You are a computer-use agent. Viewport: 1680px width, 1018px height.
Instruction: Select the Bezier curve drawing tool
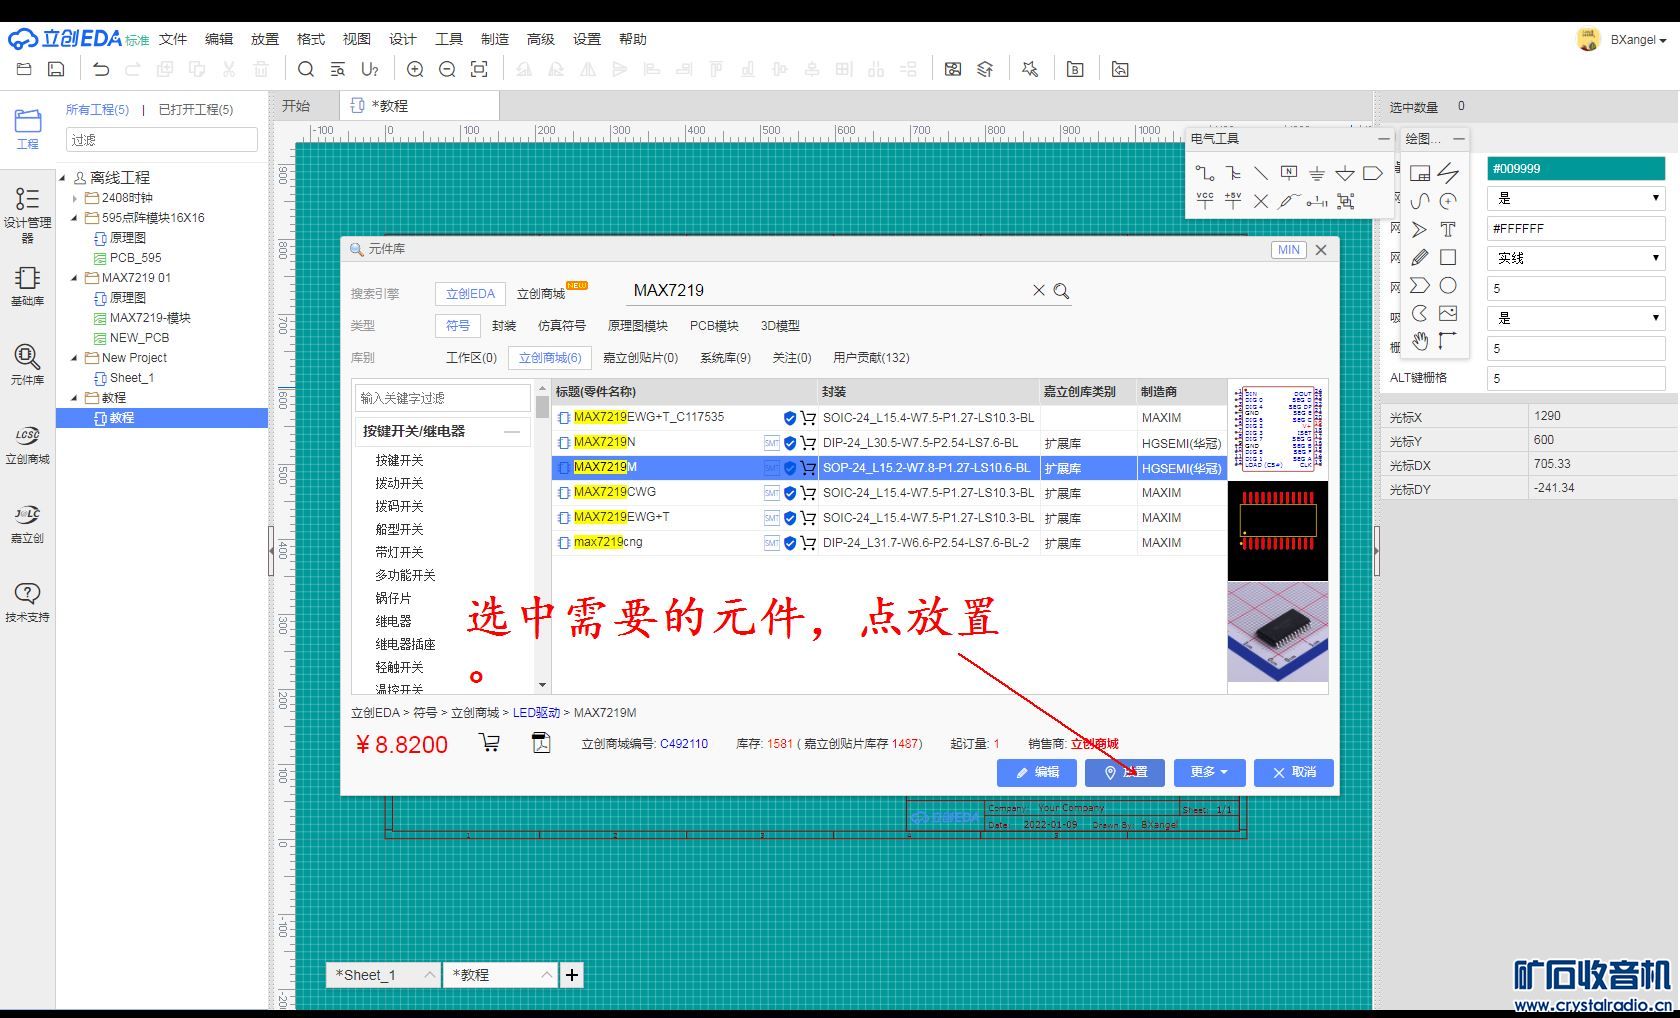point(1419,201)
